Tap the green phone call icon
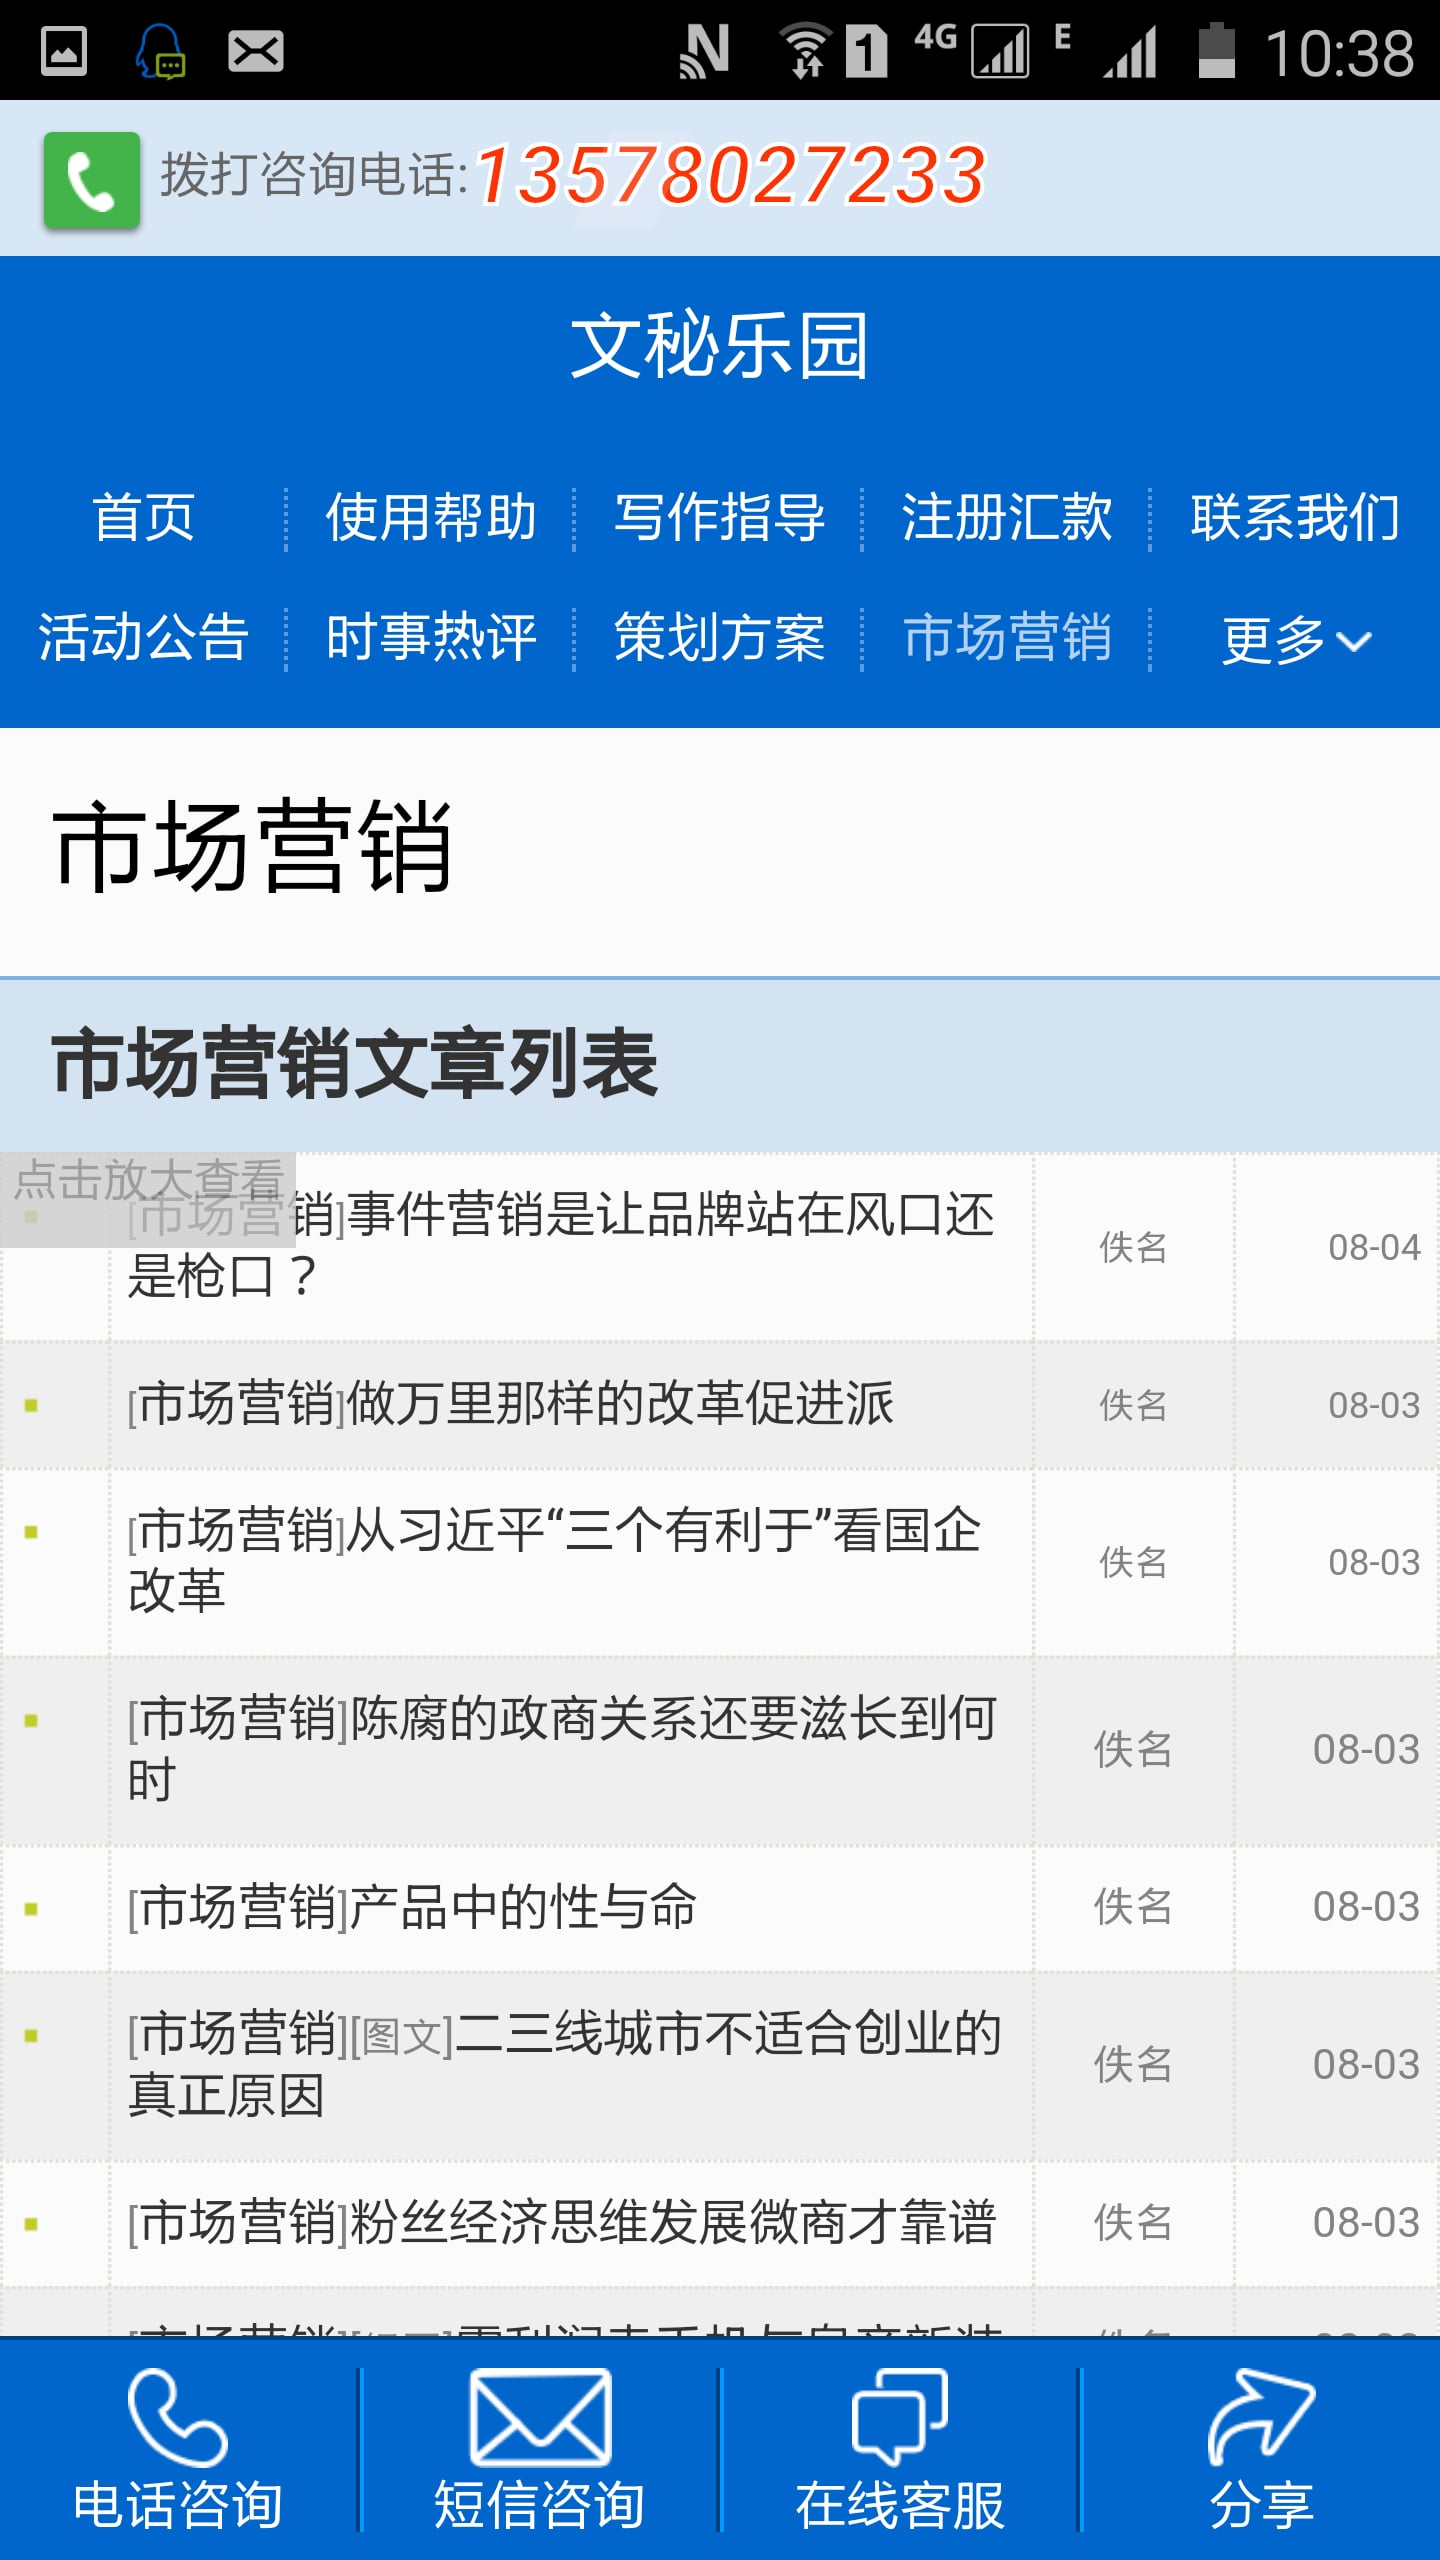Image resolution: width=1440 pixels, height=2560 pixels. [92, 180]
